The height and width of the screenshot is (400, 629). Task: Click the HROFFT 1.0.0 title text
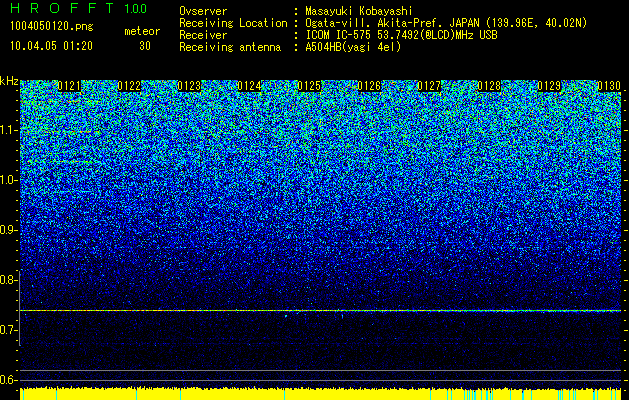(79, 8)
